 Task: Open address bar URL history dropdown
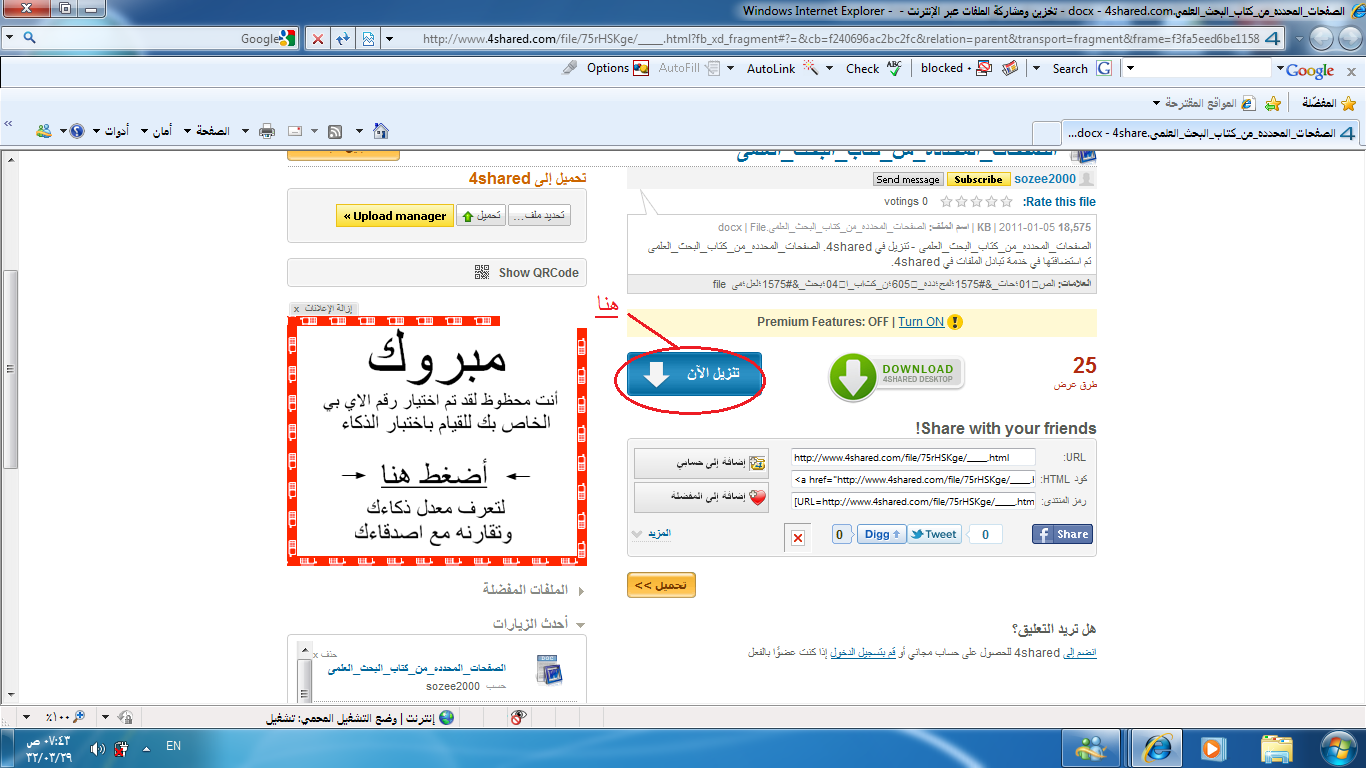pyautogui.click(x=389, y=39)
